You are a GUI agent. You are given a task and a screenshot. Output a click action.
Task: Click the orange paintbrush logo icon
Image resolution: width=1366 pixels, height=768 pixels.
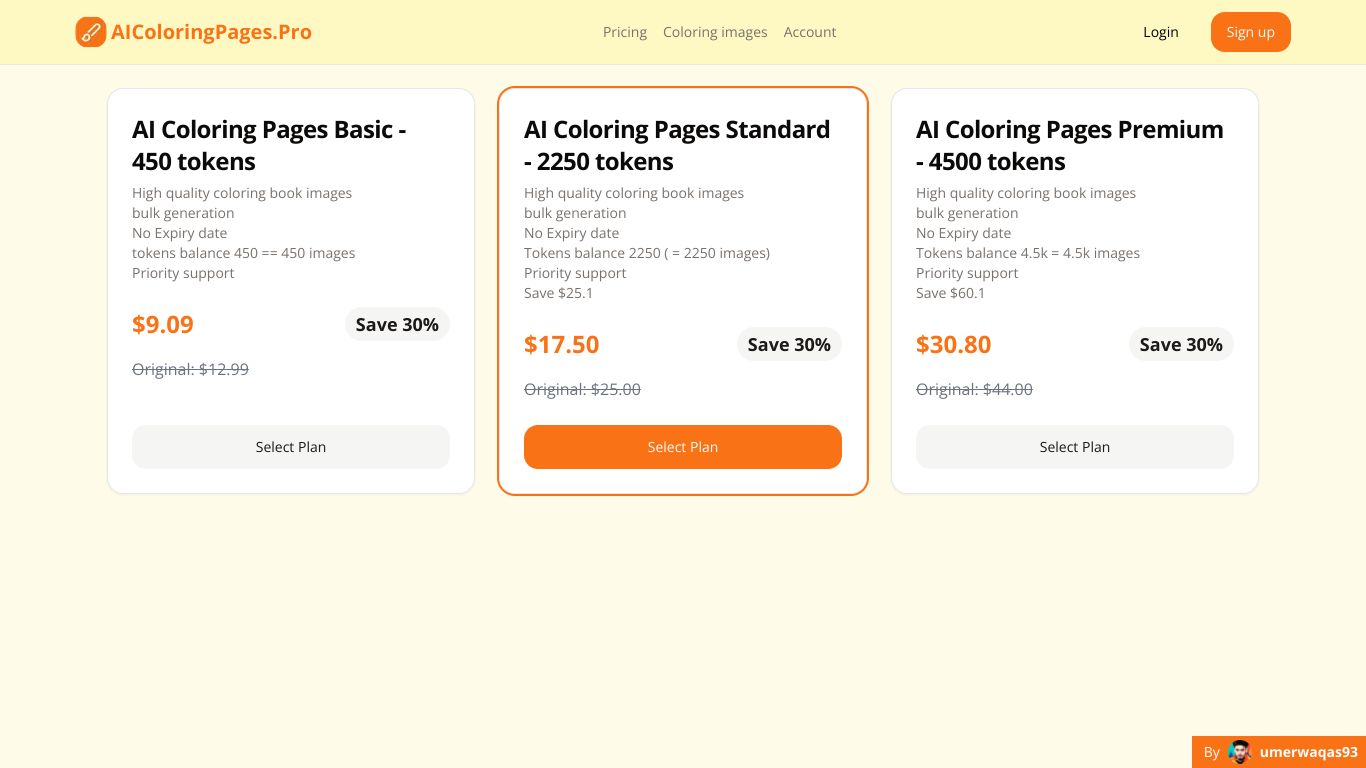[x=91, y=32]
